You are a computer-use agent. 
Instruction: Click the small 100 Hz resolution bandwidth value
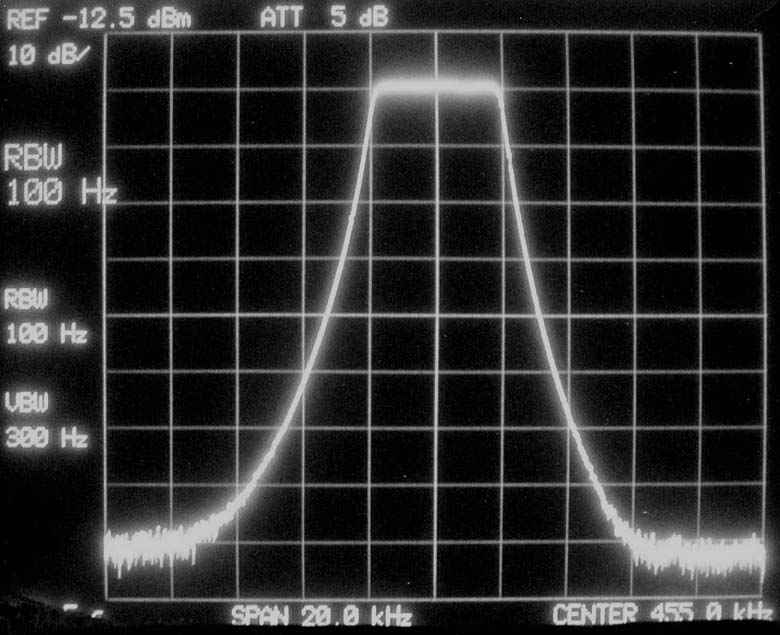click(46, 334)
